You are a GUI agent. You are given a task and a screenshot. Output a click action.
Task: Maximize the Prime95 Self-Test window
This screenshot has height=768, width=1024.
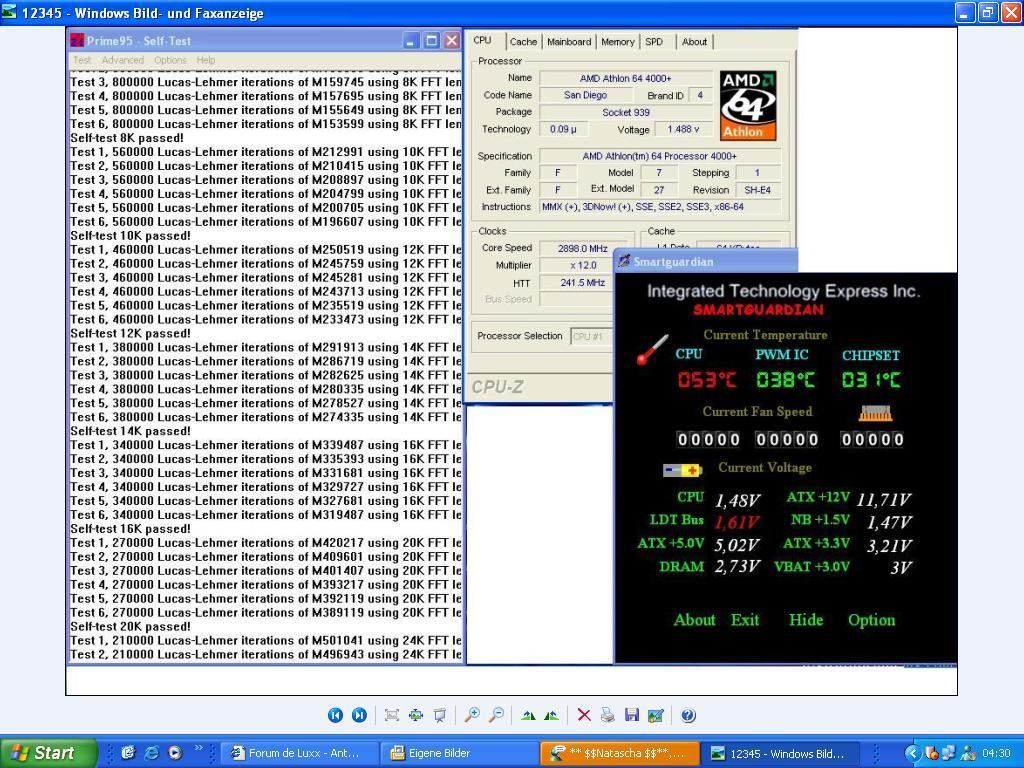(x=431, y=41)
